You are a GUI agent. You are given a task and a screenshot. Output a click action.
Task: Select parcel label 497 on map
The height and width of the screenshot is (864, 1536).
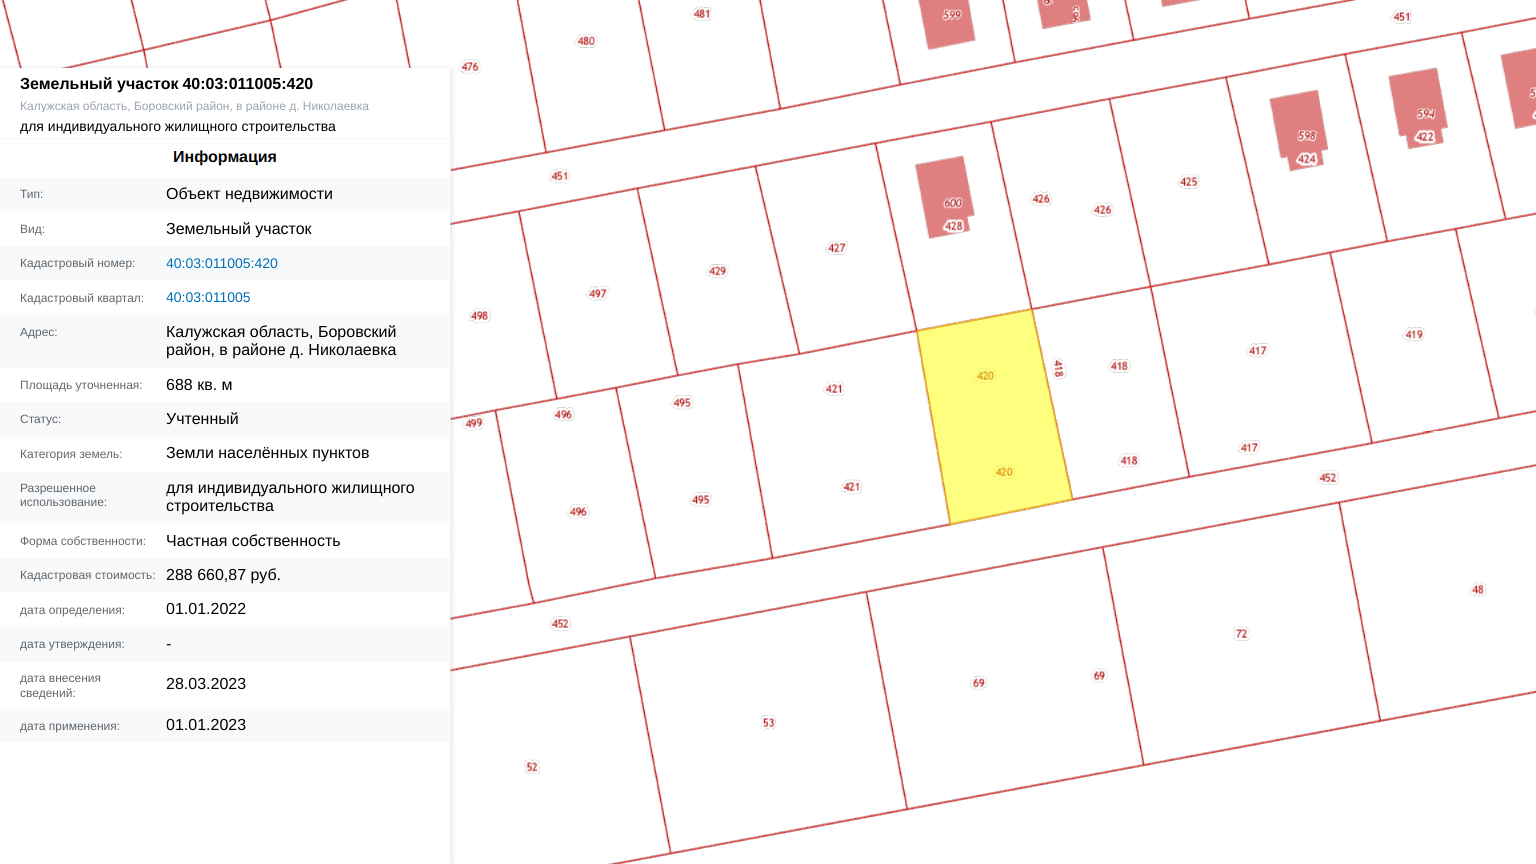[x=597, y=294]
